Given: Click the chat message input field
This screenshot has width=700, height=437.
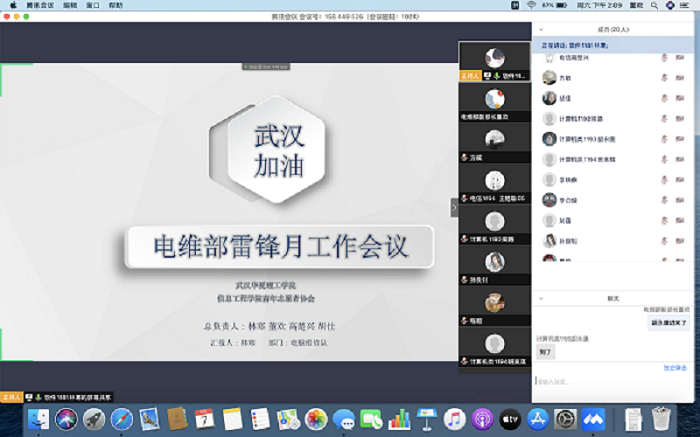Looking at the screenshot, I should tap(612, 382).
